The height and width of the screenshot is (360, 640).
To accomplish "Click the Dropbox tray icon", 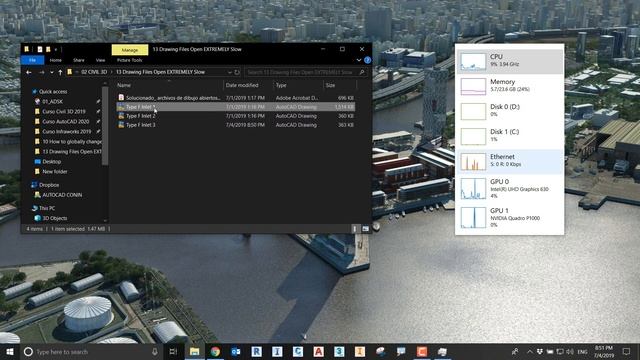I will pos(540,351).
